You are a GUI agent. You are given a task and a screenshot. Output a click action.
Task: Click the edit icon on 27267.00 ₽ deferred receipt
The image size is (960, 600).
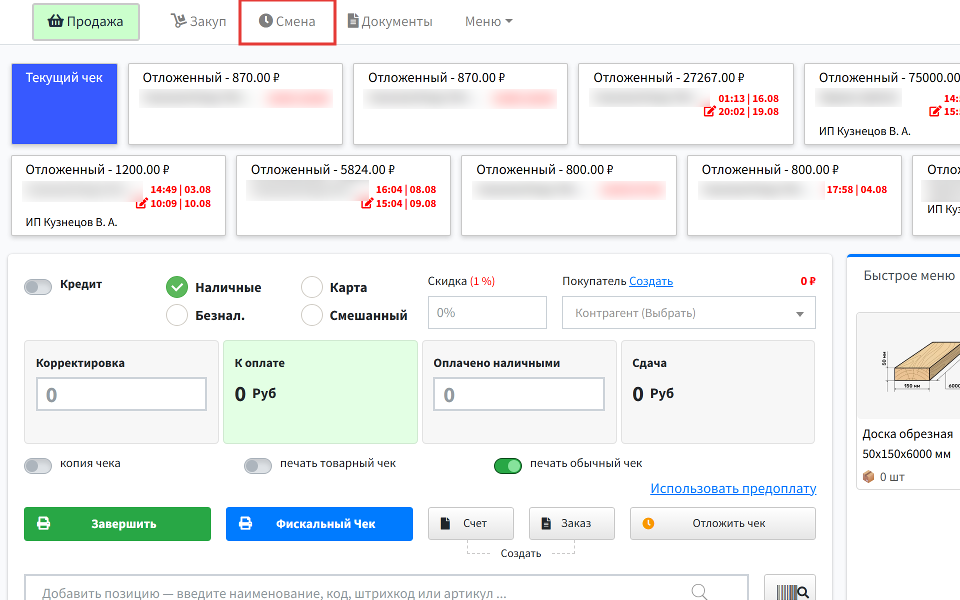(710, 111)
